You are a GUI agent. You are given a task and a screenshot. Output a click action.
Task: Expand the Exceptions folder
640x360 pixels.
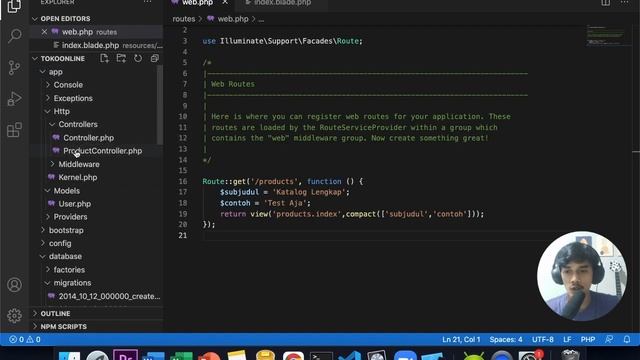[x=48, y=98]
